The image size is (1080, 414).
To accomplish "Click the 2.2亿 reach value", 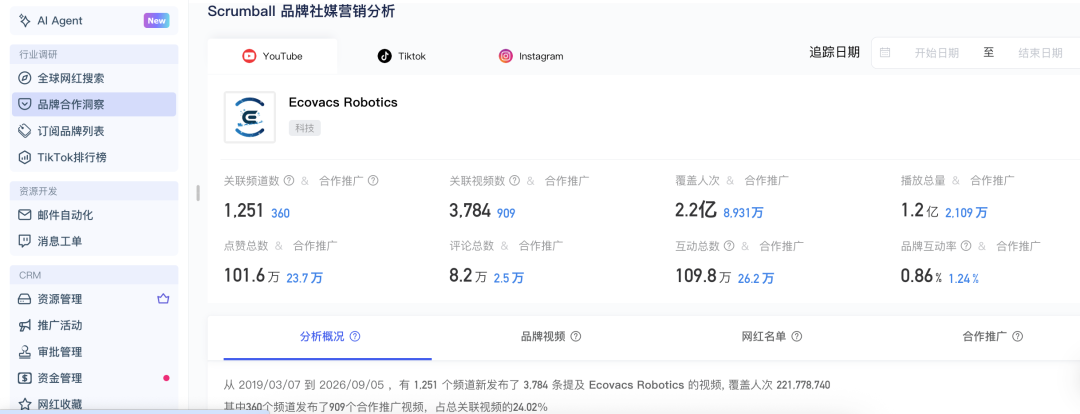I will coord(696,211).
